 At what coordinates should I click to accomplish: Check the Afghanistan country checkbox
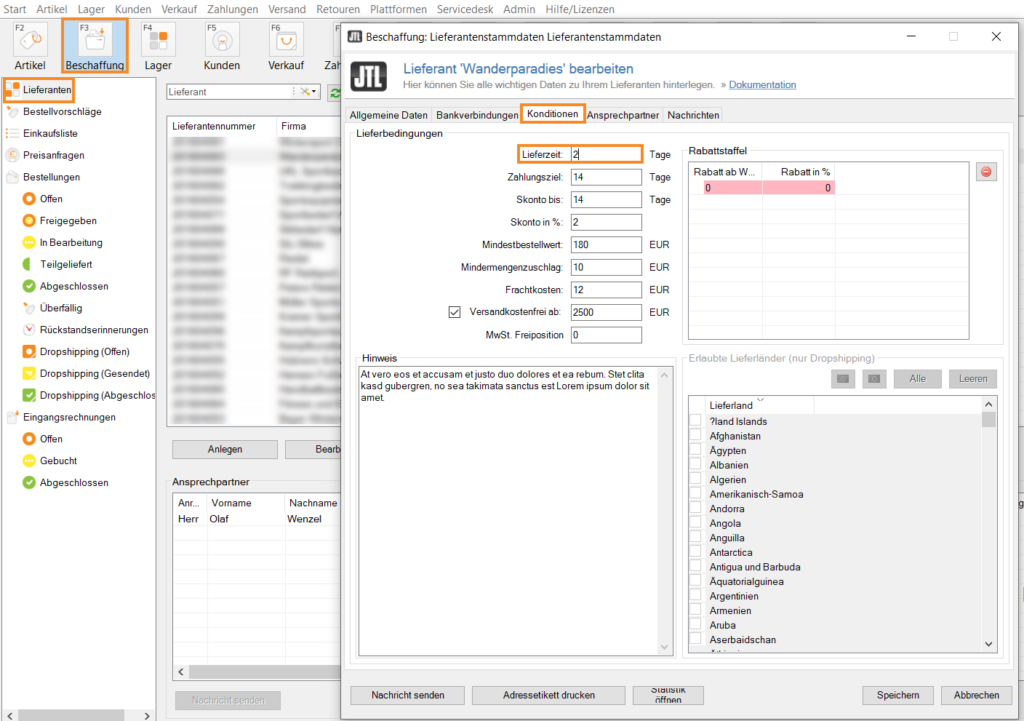(695, 436)
